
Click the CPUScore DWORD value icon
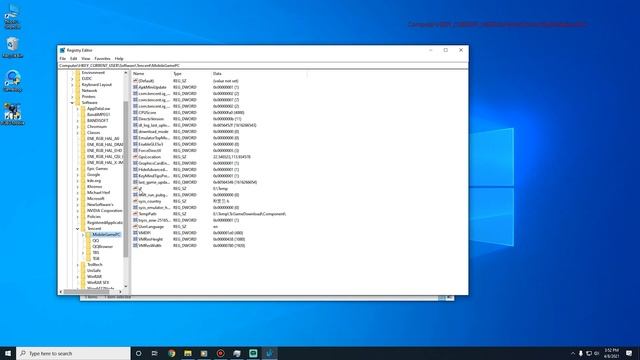[x=136, y=113]
